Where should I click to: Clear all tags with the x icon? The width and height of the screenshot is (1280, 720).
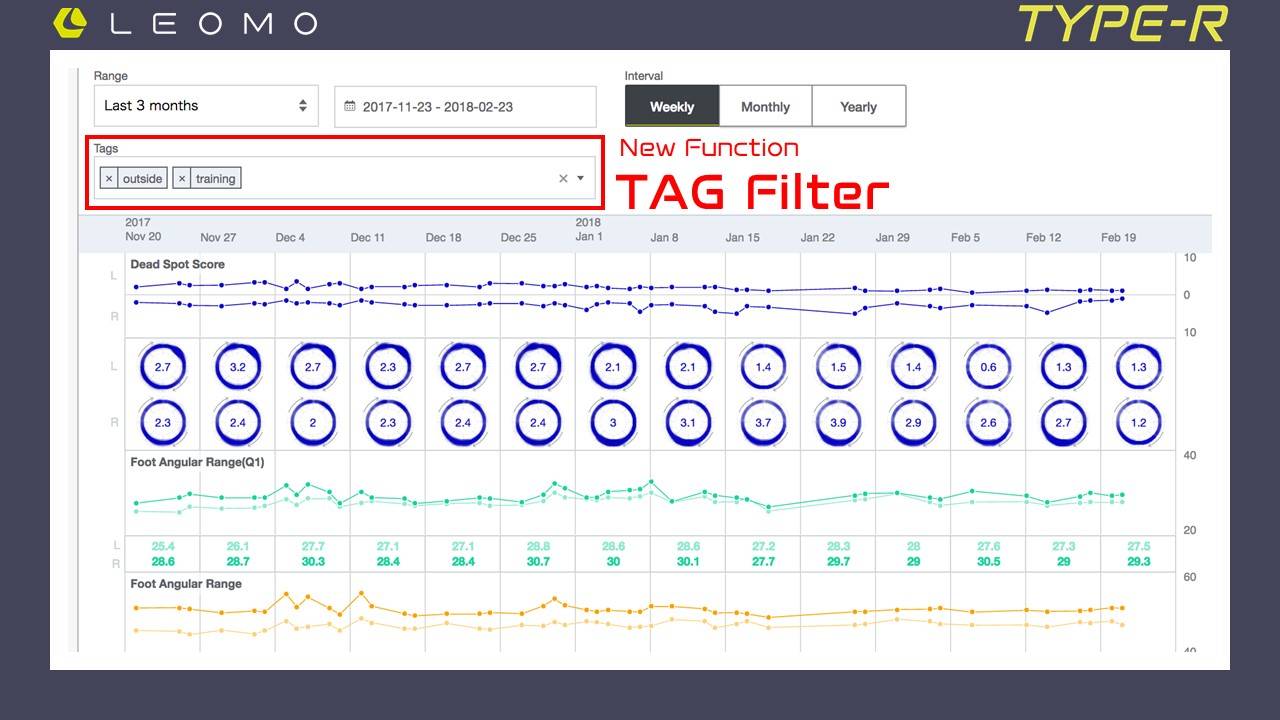click(563, 178)
